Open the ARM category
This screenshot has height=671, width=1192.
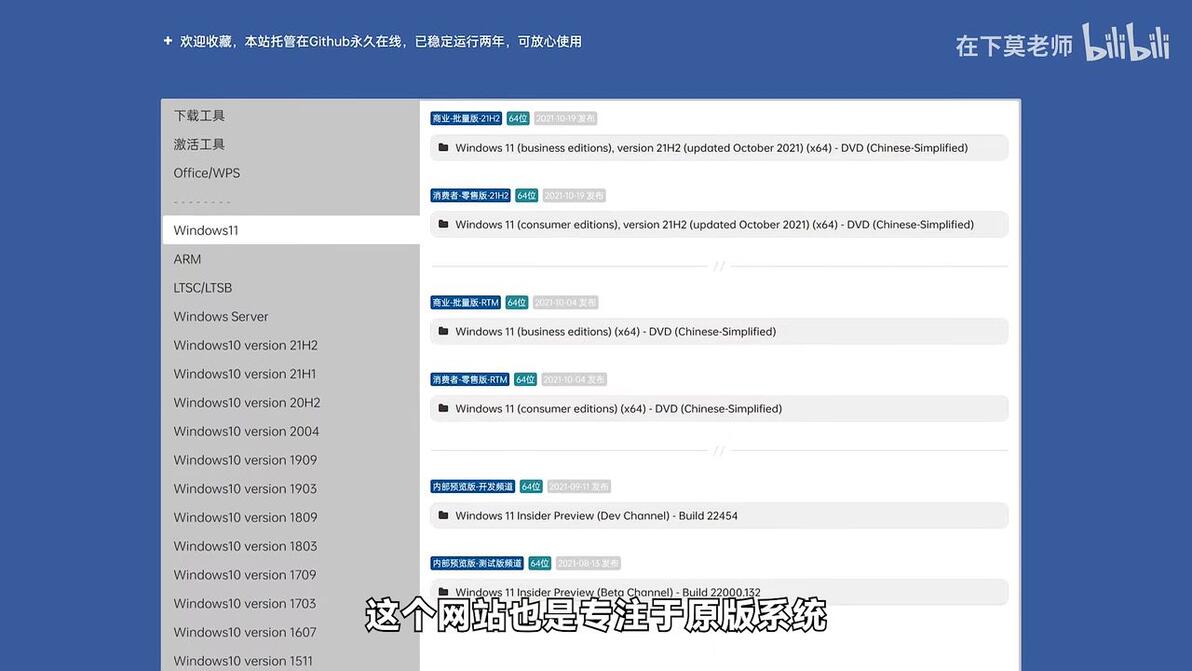click(x=290, y=259)
